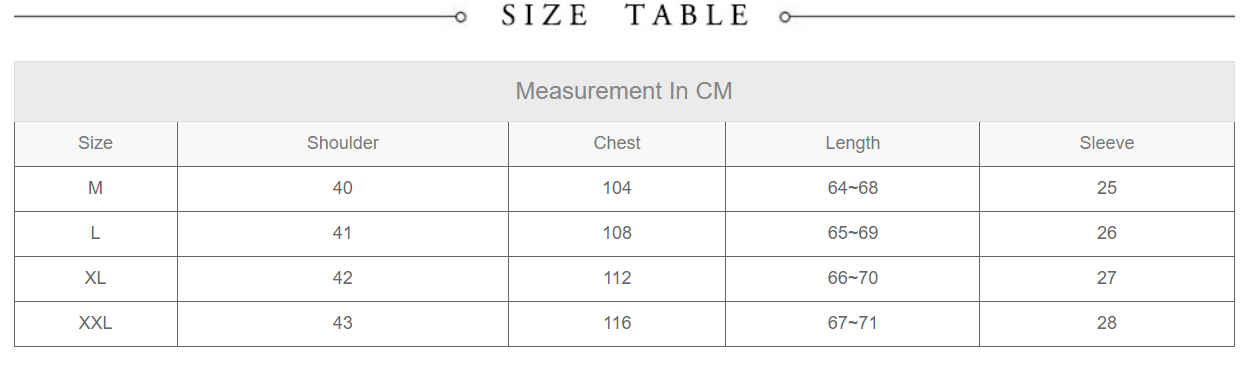Image resolution: width=1248 pixels, height=385 pixels.
Task: Click chest value 112
Action: click(x=617, y=279)
